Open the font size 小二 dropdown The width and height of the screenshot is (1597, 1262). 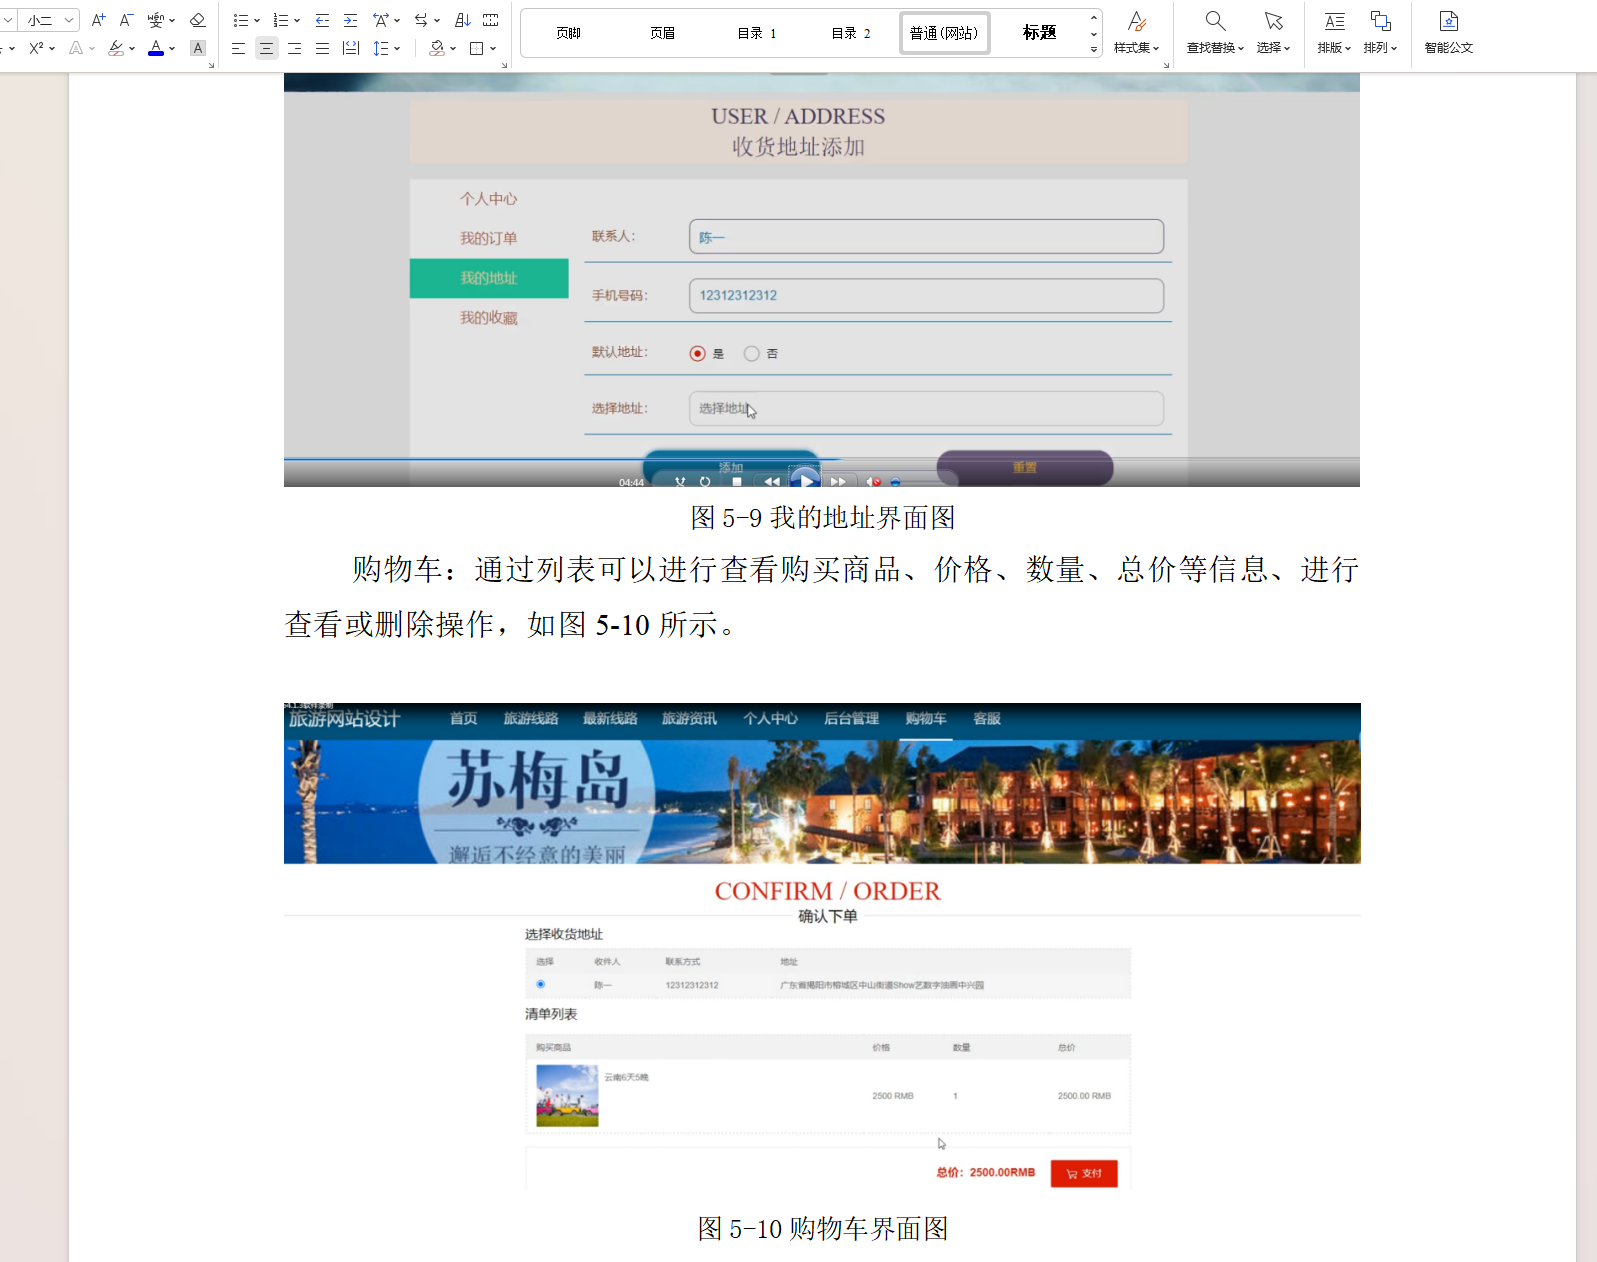pos(69,20)
